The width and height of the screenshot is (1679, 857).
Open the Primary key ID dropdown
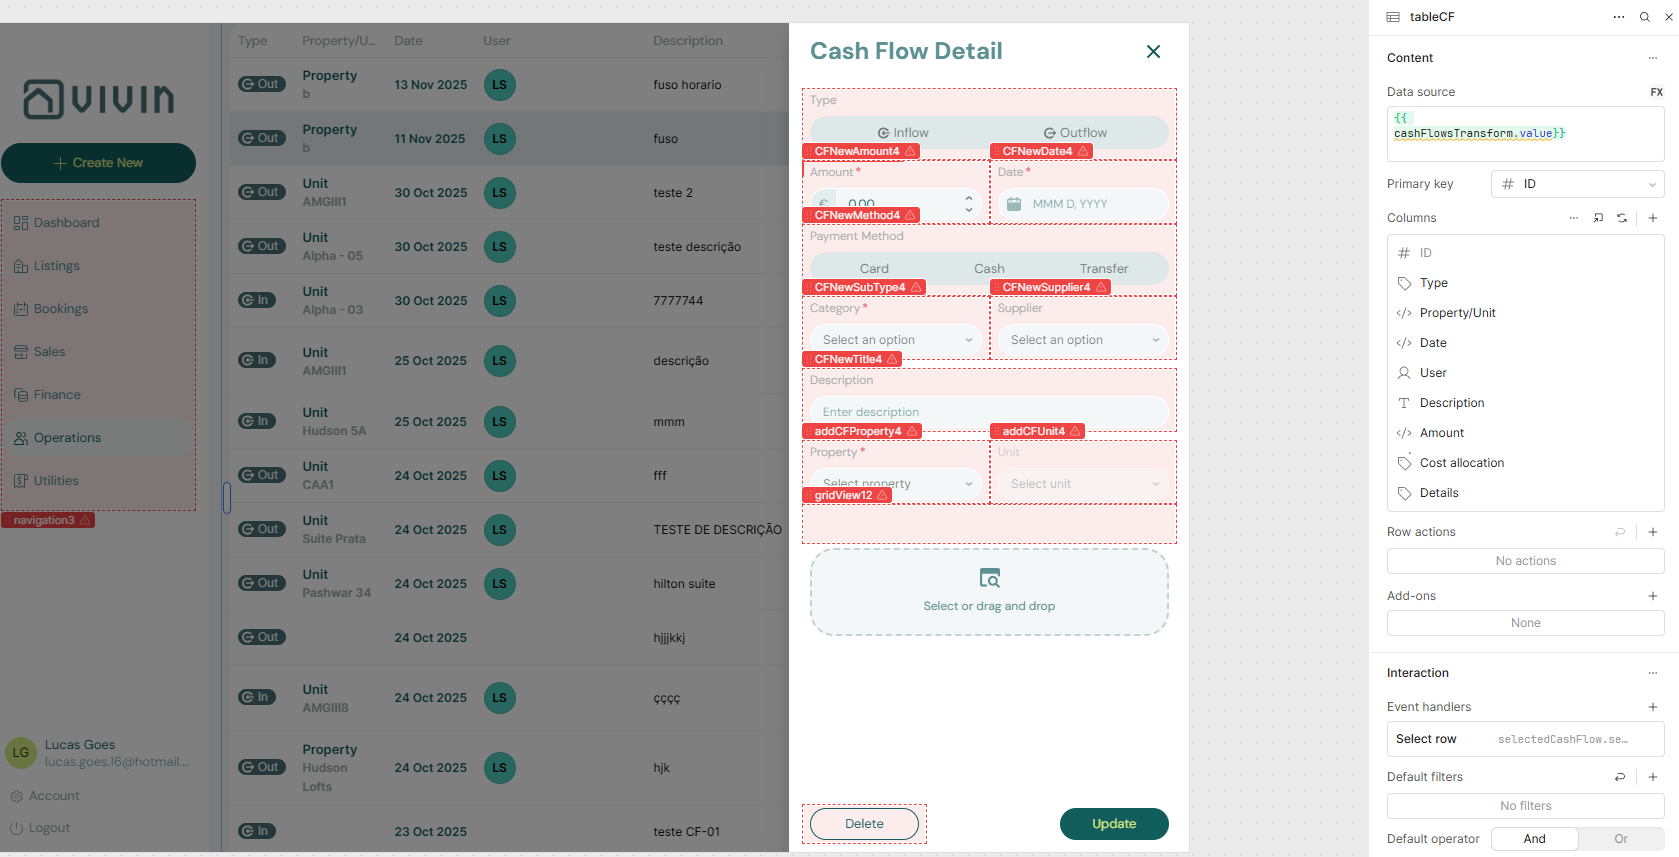(x=1578, y=184)
